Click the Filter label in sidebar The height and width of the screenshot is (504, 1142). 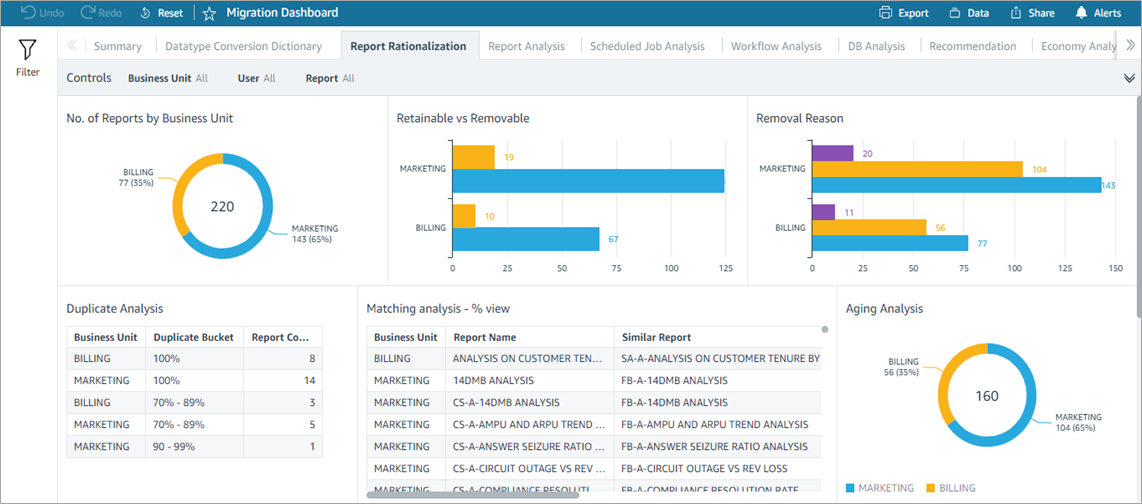coord(28,72)
